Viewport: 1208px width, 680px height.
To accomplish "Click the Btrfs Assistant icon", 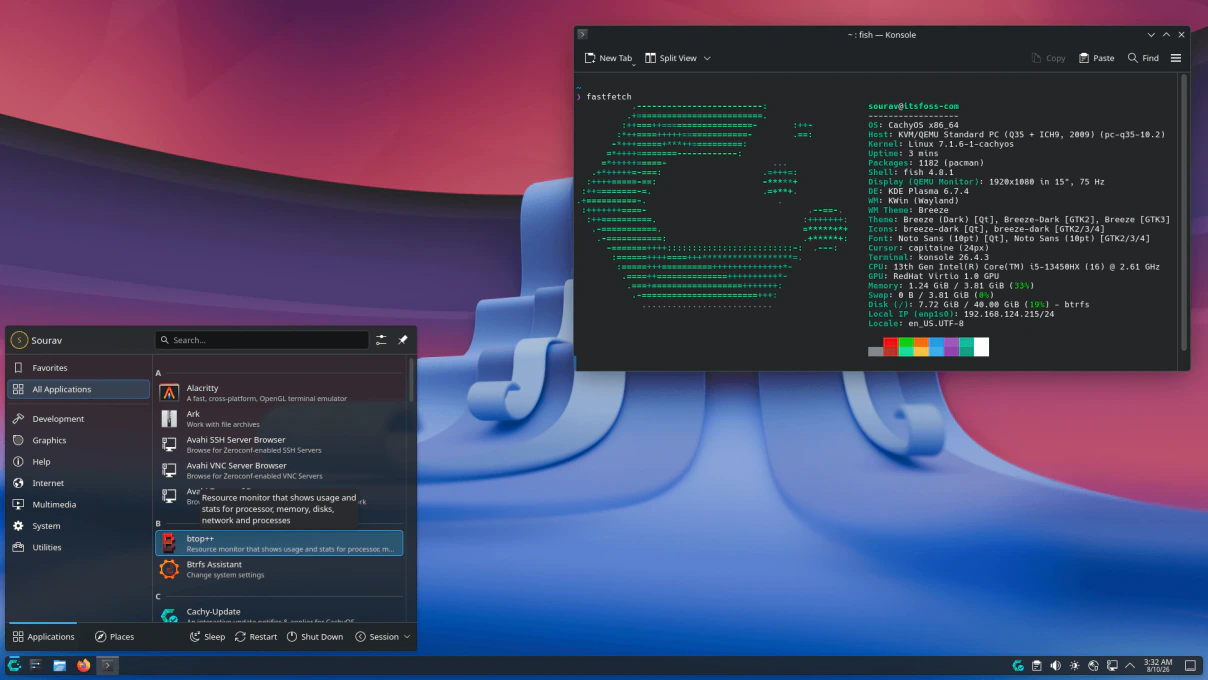I will coord(169,569).
